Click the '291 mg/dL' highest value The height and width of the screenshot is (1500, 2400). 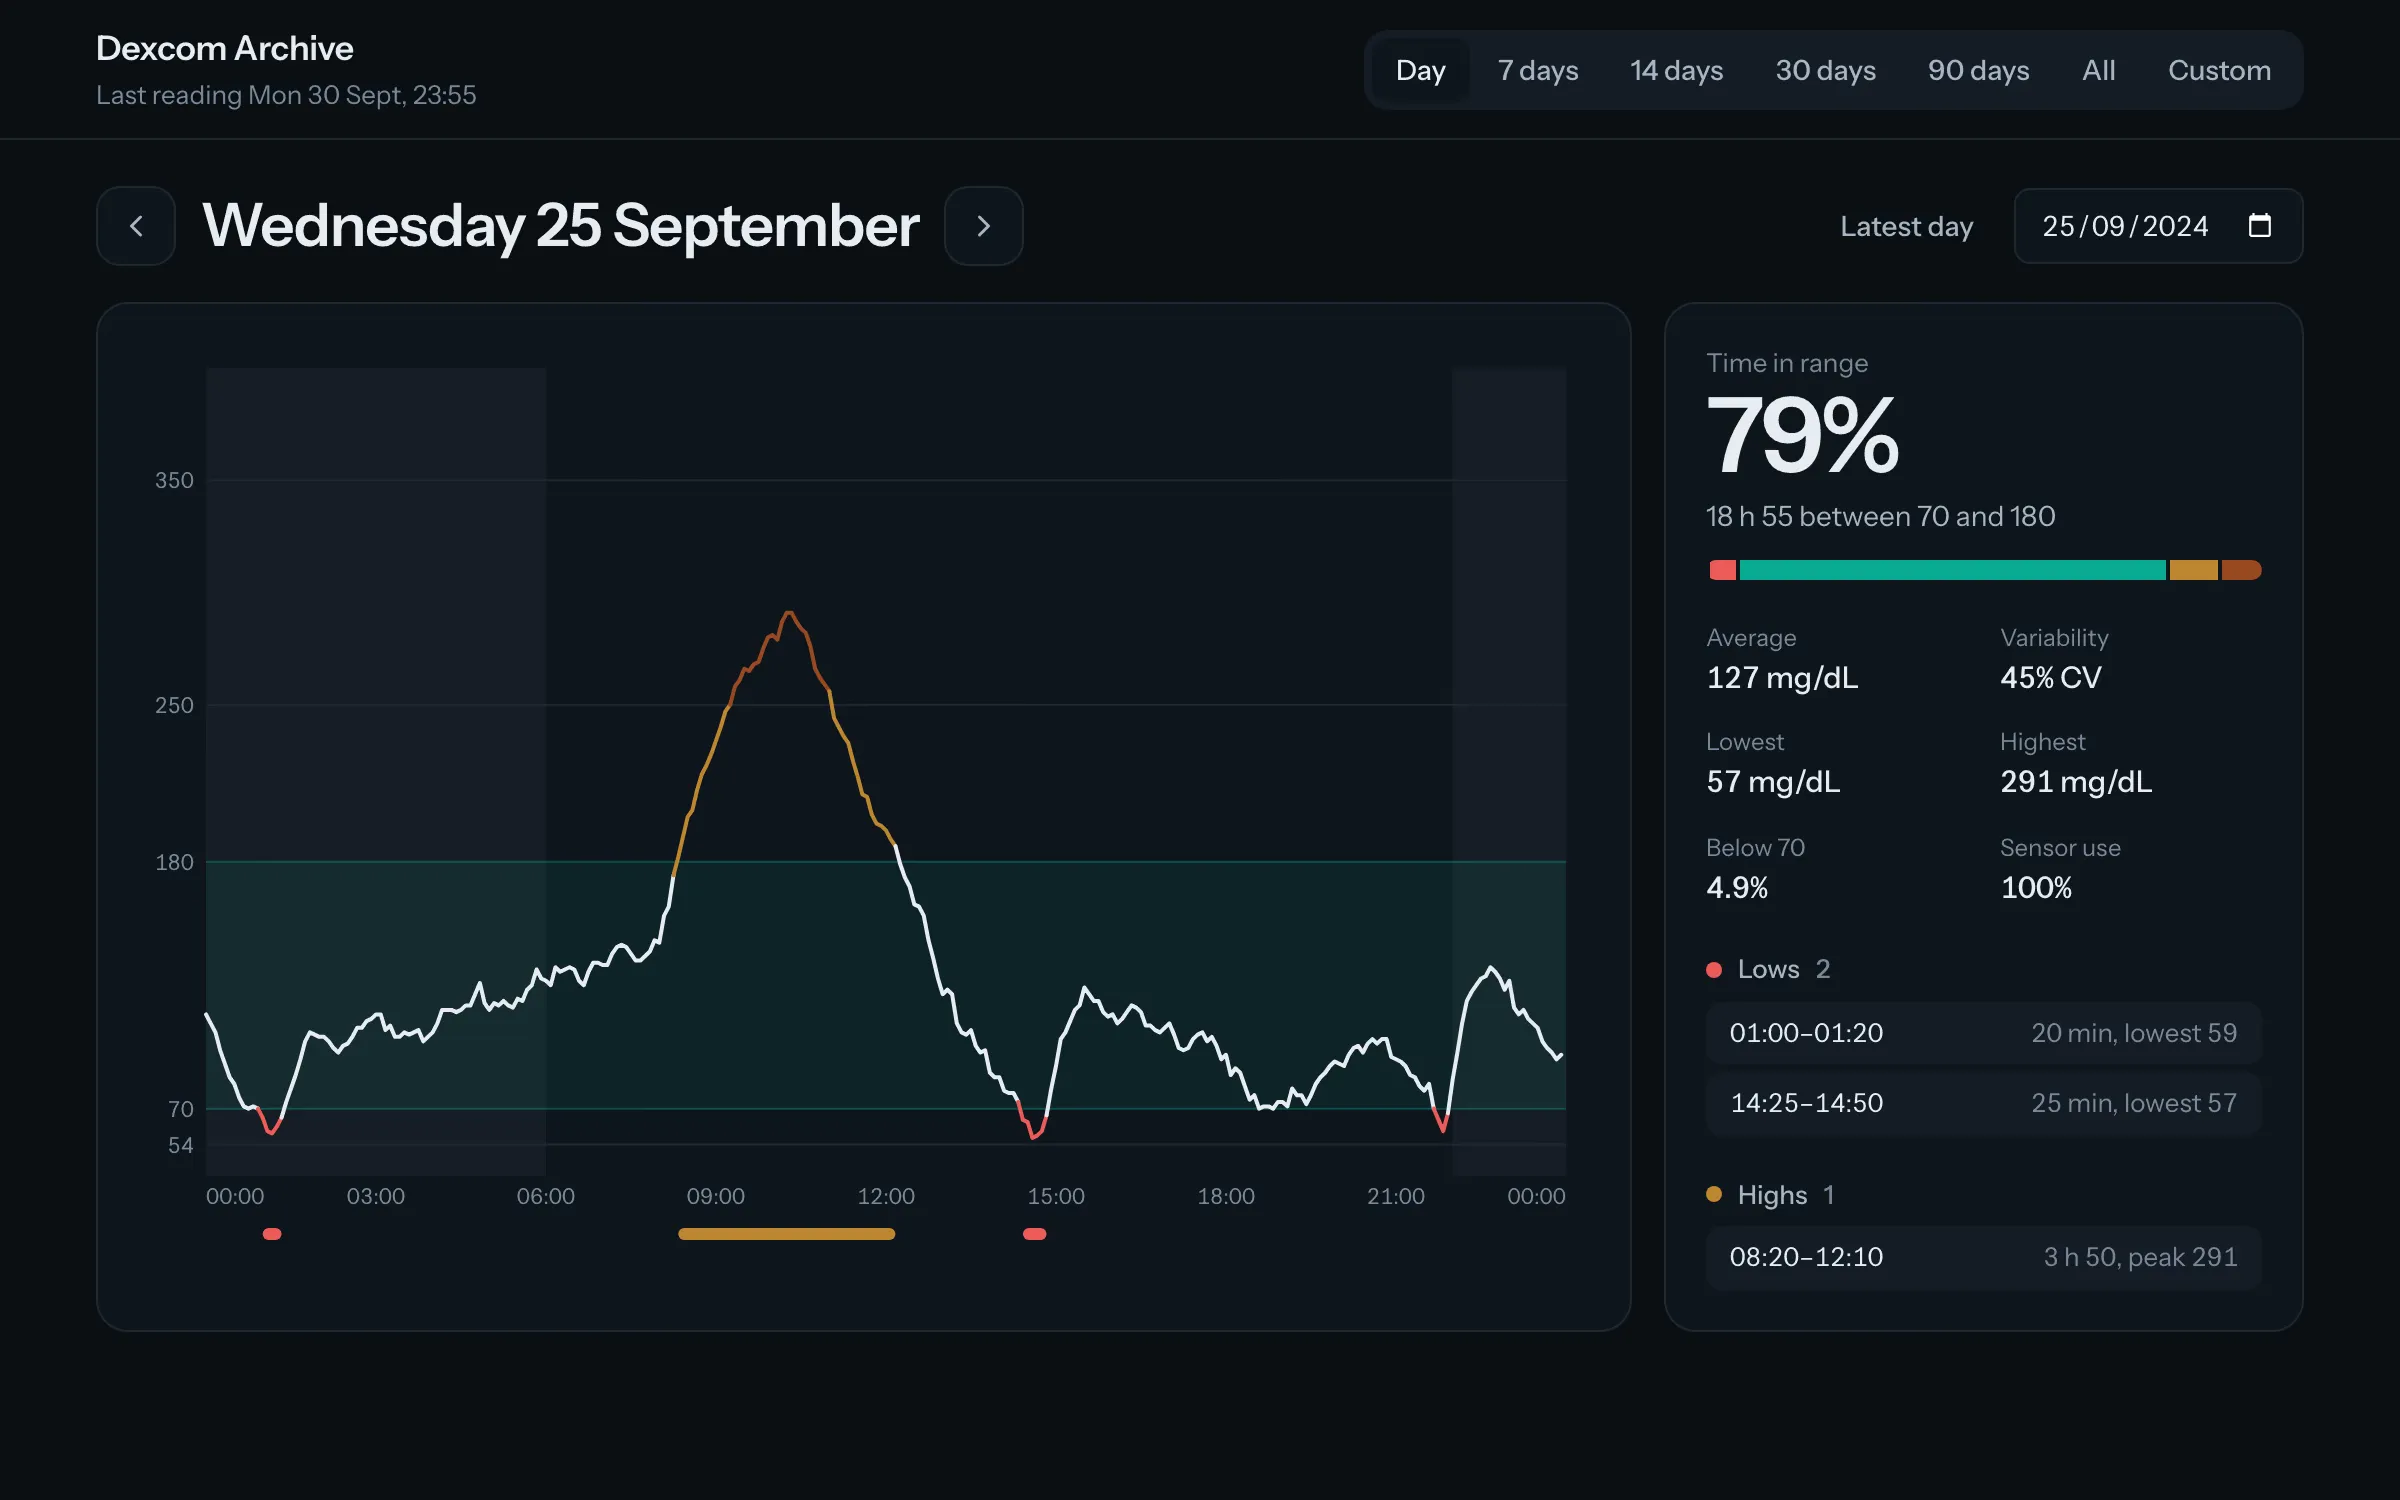click(2076, 782)
